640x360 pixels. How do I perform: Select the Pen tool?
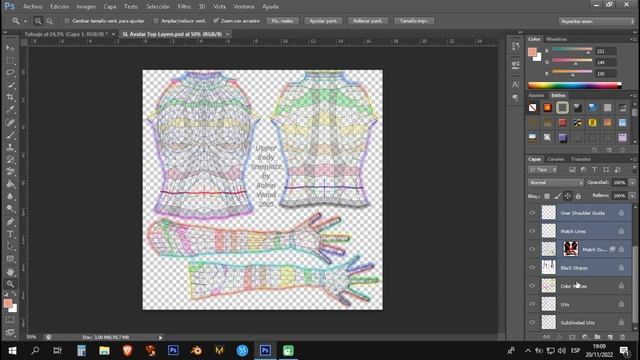(x=10, y=222)
